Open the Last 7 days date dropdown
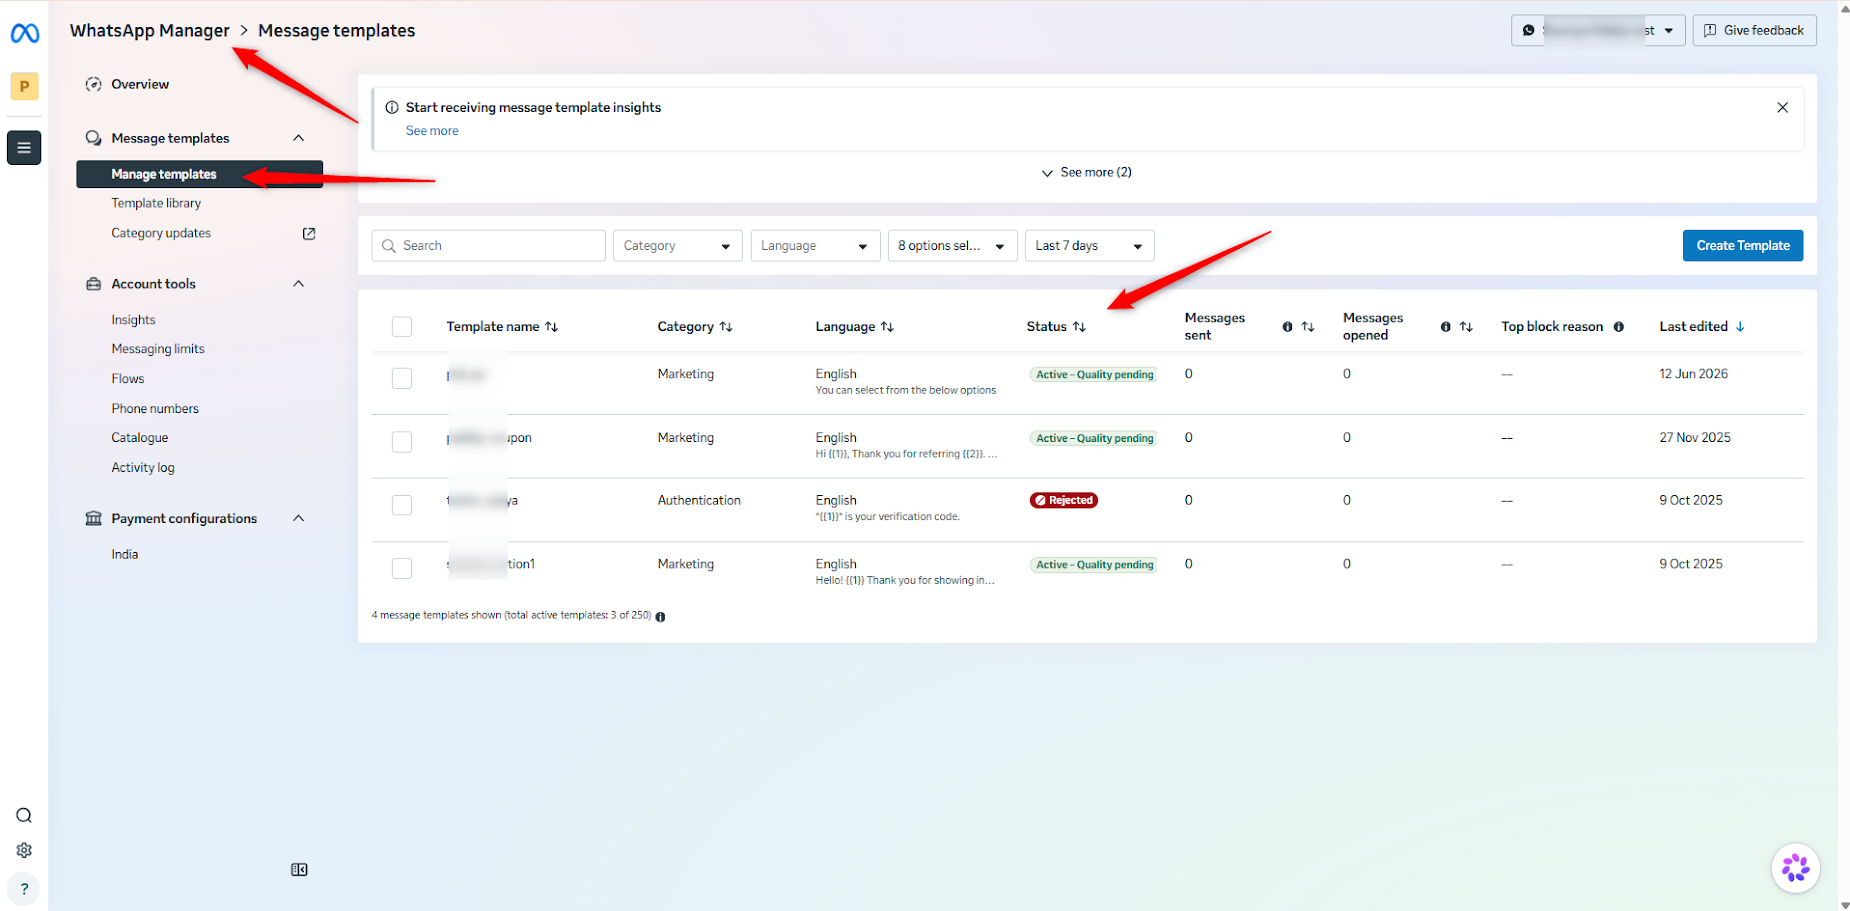 point(1089,246)
